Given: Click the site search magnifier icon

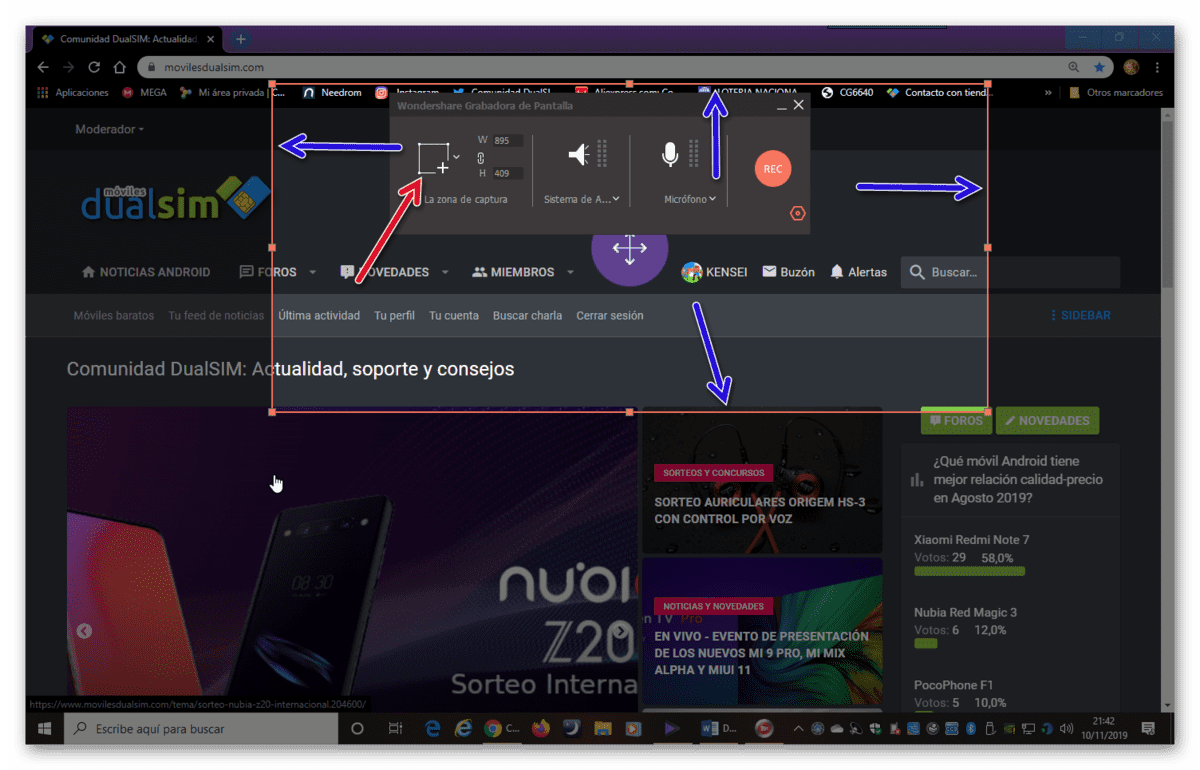Looking at the screenshot, I should (x=917, y=272).
